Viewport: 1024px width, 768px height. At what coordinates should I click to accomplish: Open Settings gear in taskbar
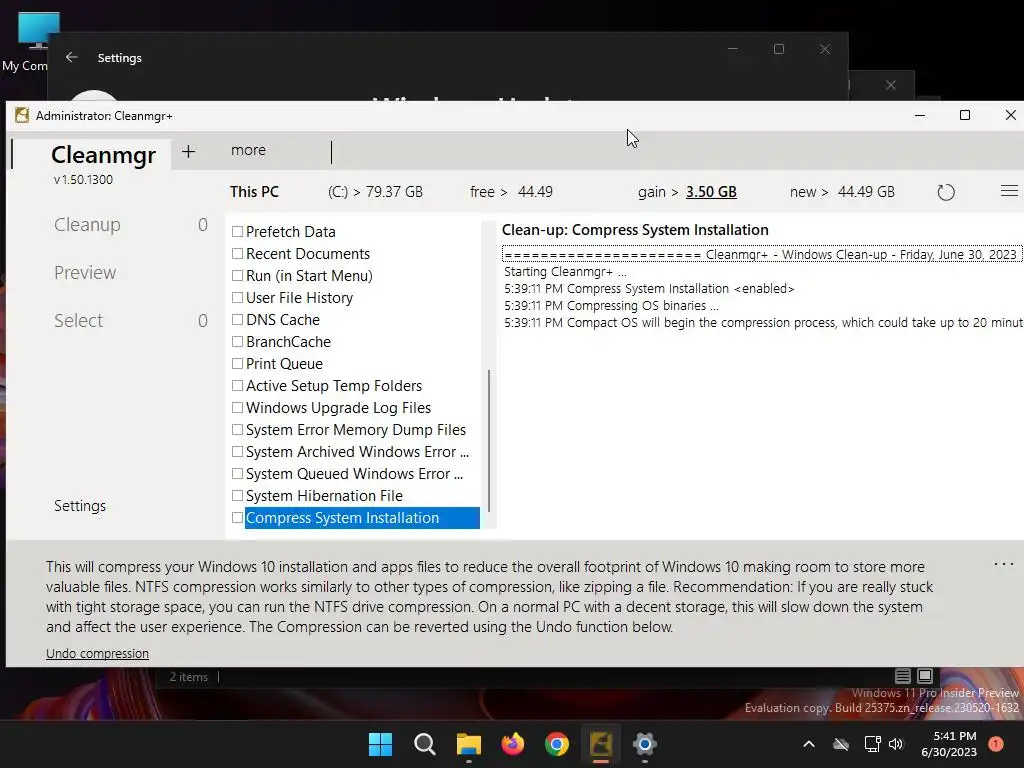[645, 744]
